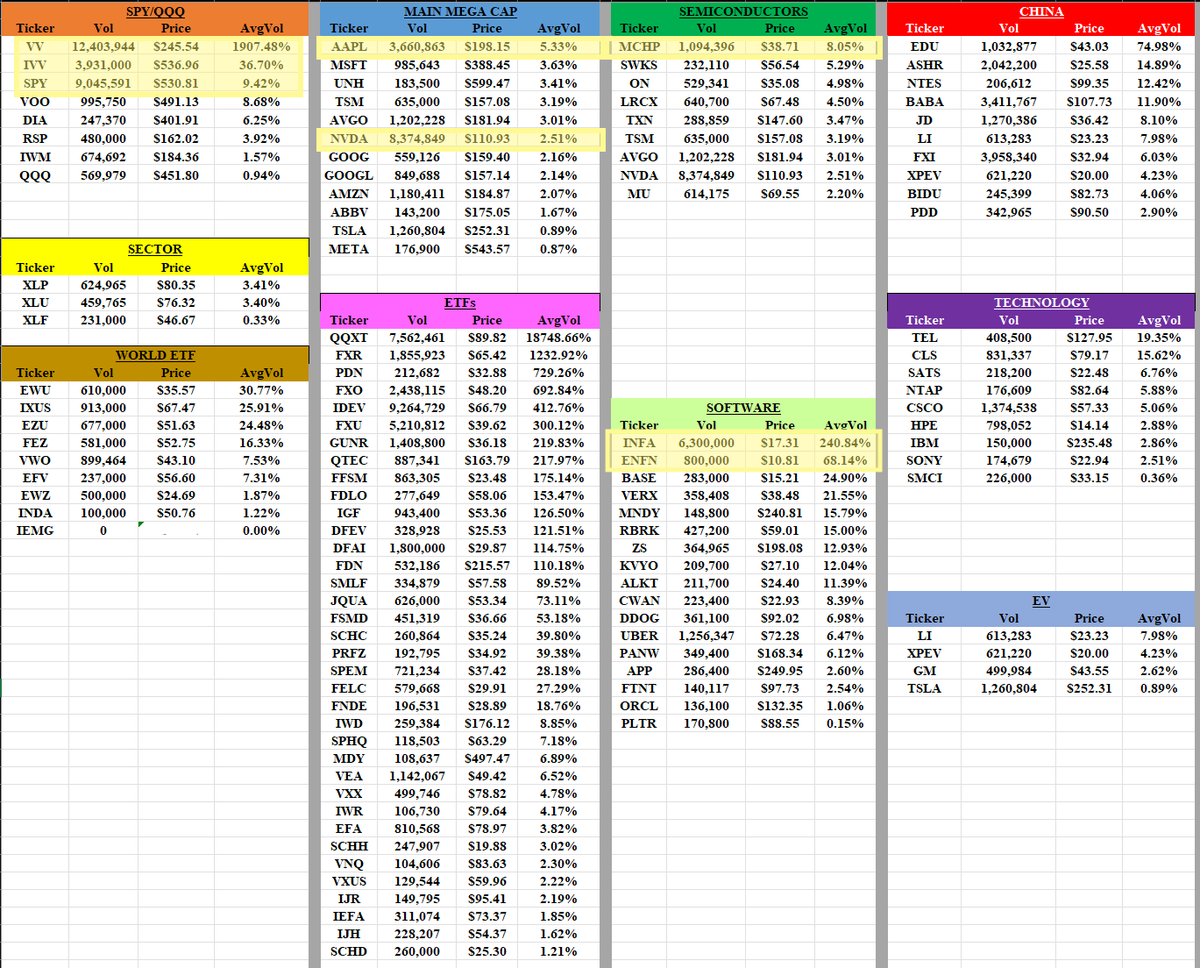The width and height of the screenshot is (1200, 968).
Task: Click IXUS AvgVol 25.91%
Action: 261,409
